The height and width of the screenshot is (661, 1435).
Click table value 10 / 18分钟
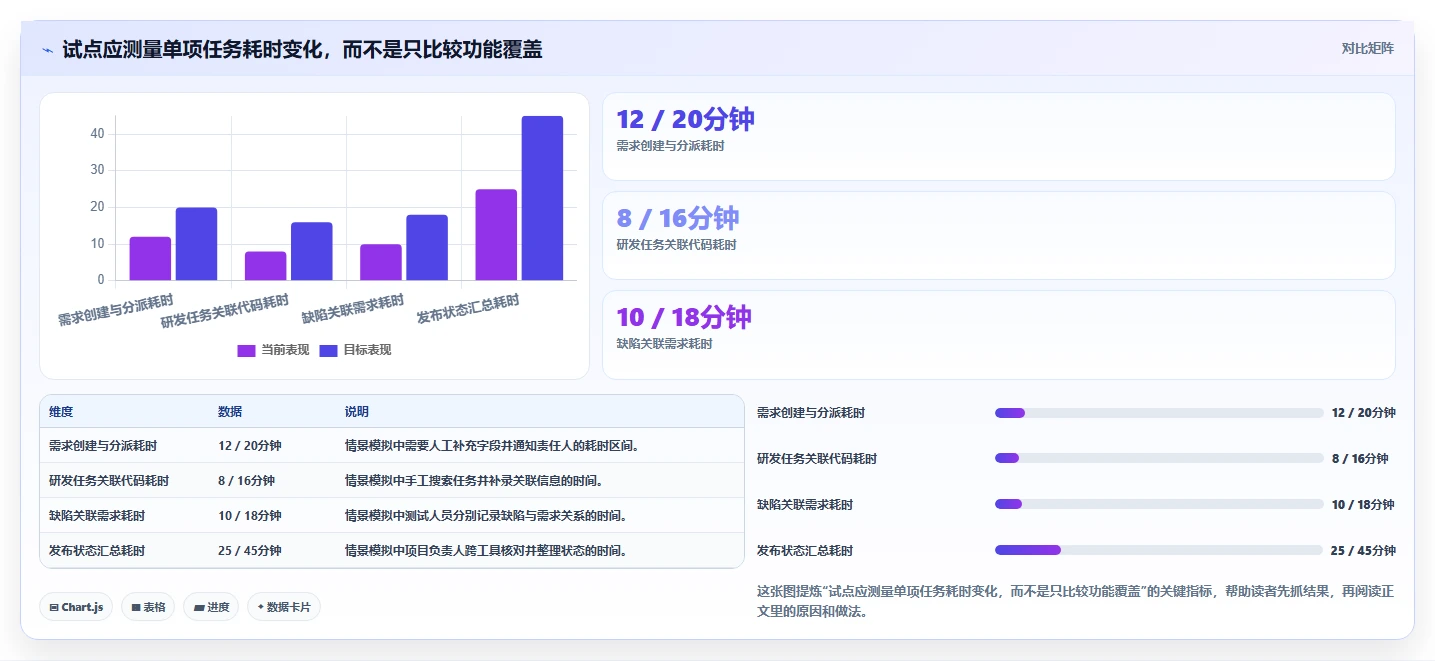(250, 516)
